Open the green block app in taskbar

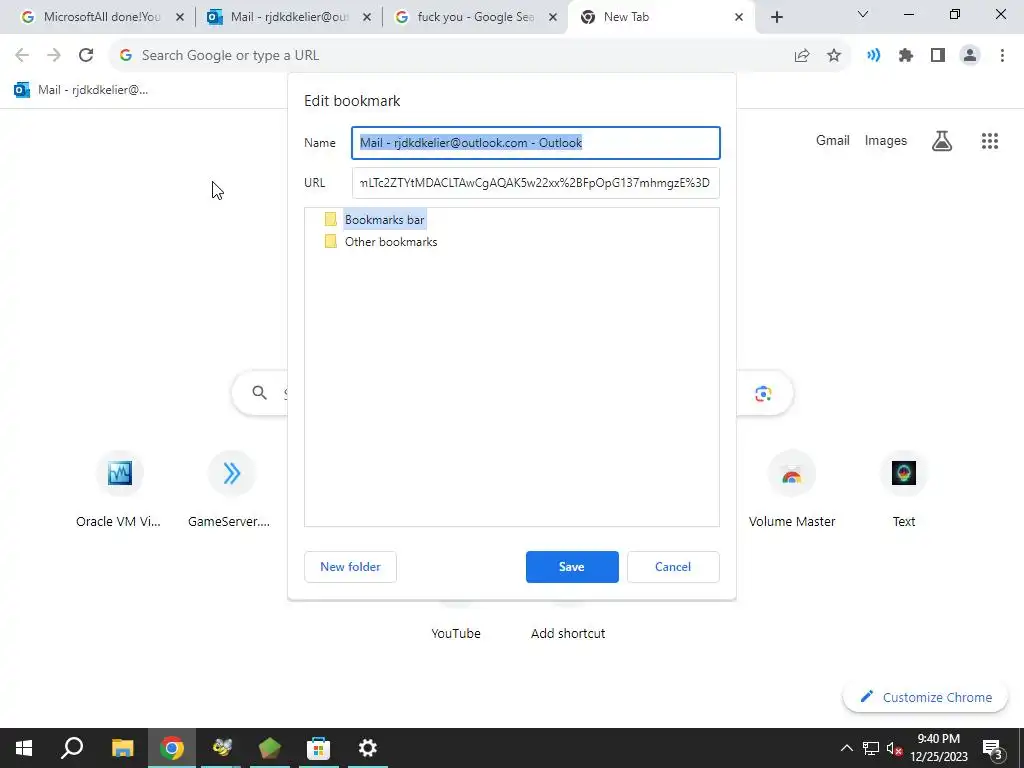270,748
